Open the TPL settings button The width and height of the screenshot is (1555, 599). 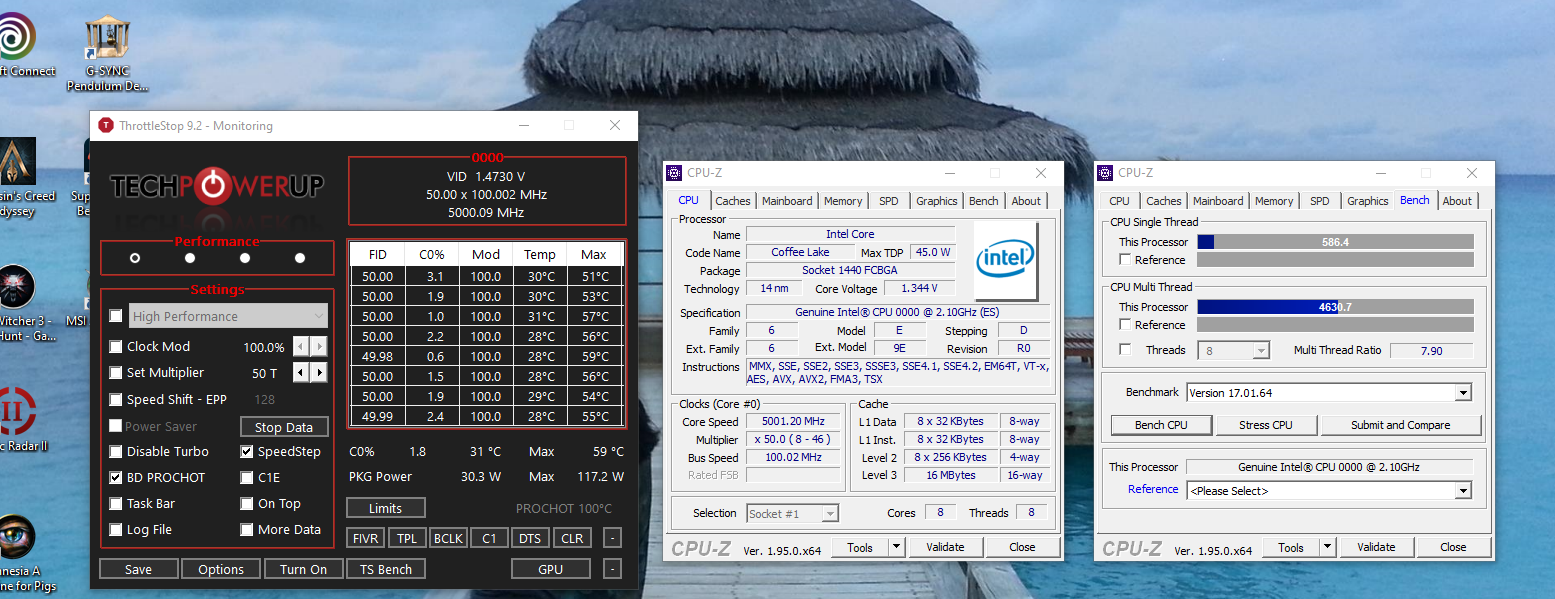coord(407,538)
